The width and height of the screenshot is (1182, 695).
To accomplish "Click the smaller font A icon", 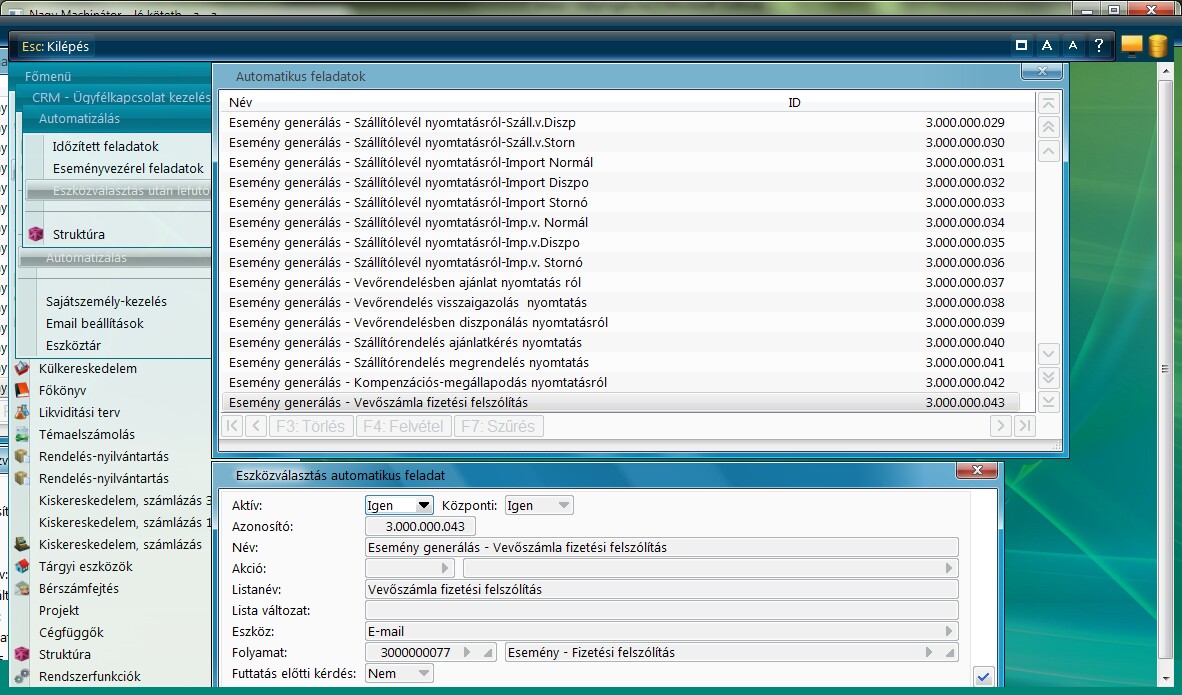I will (1073, 45).
